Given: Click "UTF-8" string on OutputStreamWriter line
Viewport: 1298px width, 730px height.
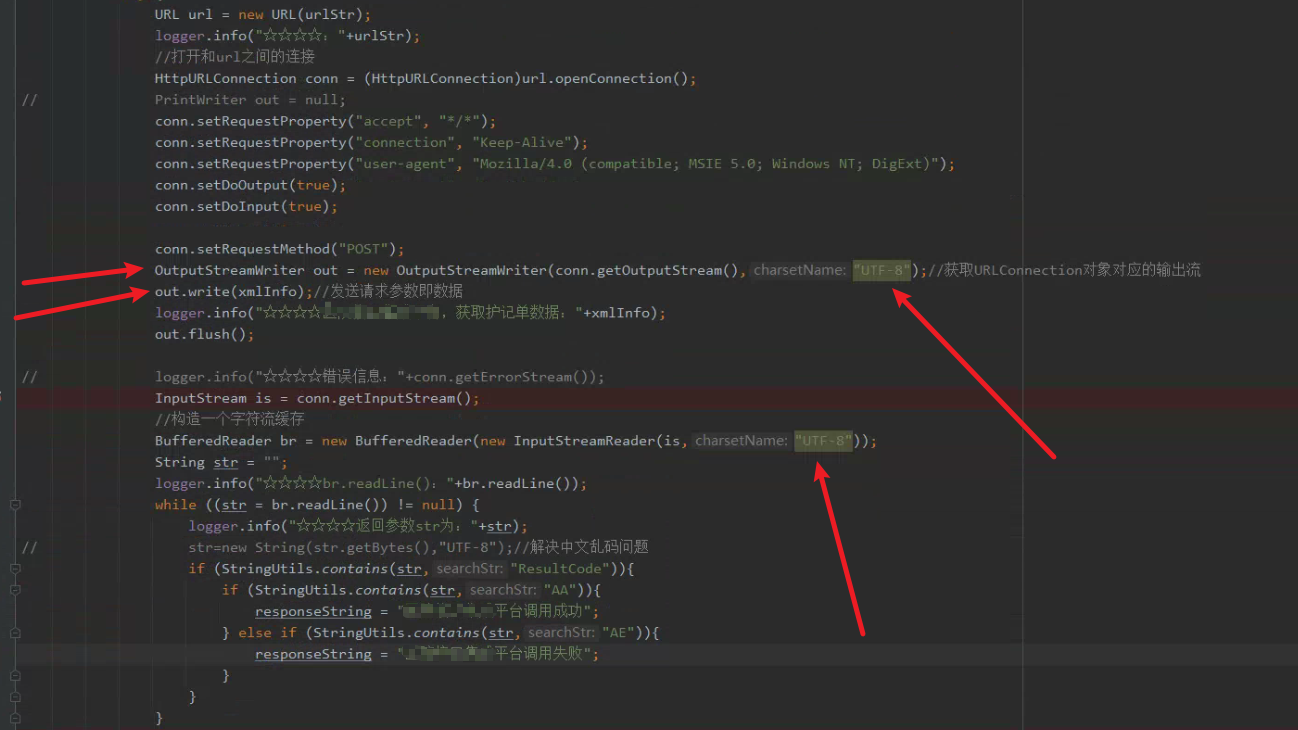Looking at the screenshot, I should [882, 271].
